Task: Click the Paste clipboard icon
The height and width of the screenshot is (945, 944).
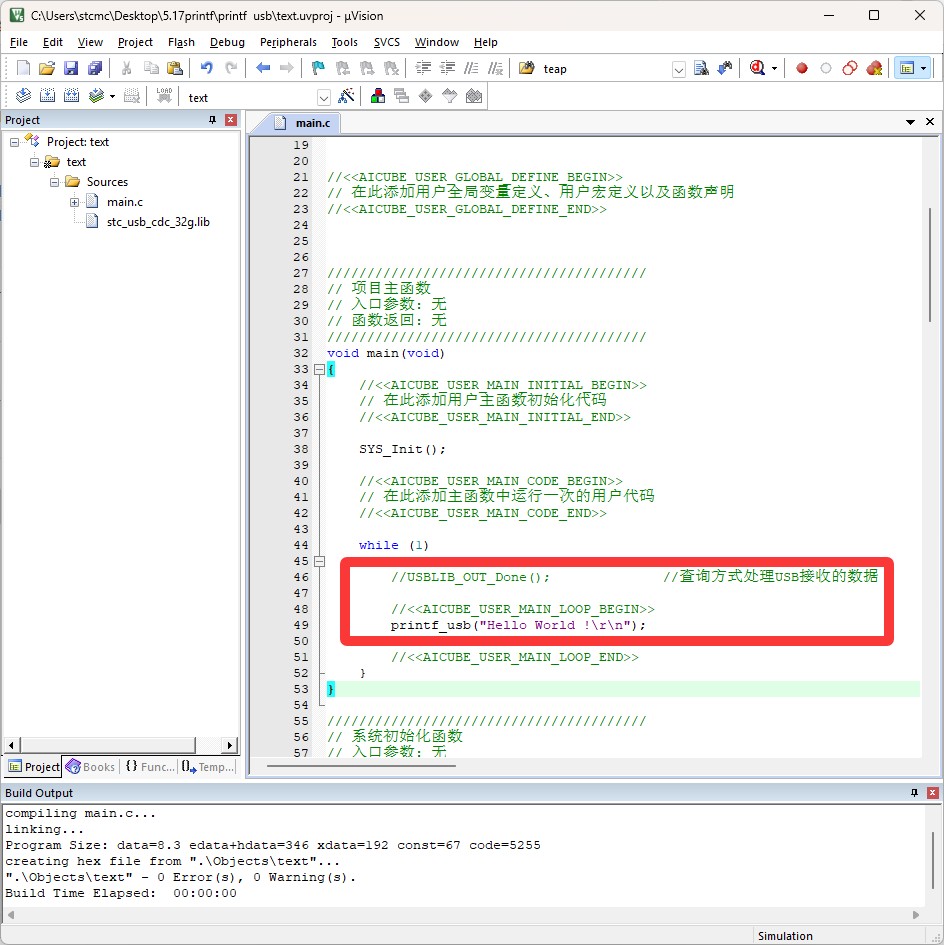Action: tap(175, 68)
